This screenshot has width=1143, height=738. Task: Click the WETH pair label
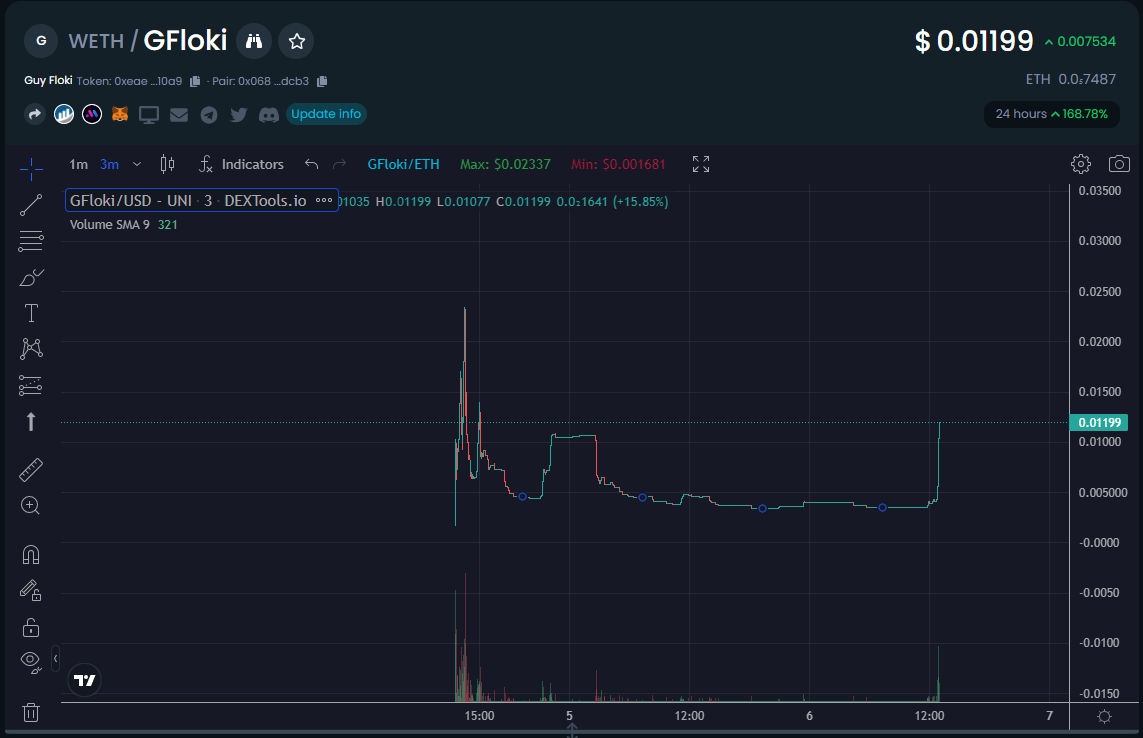coord(96,42)
